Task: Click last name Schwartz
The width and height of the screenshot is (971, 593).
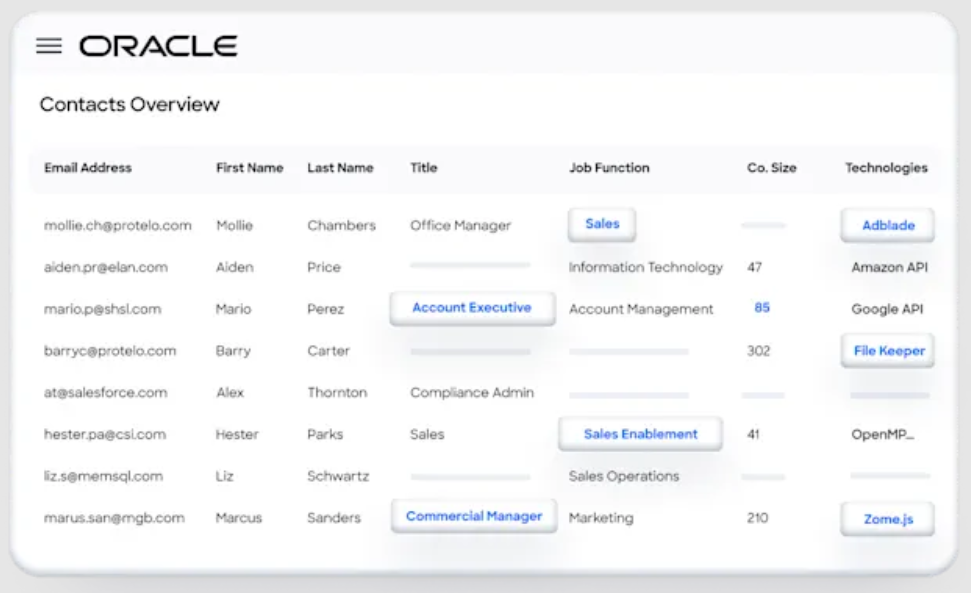Action: tap(338, 476)
